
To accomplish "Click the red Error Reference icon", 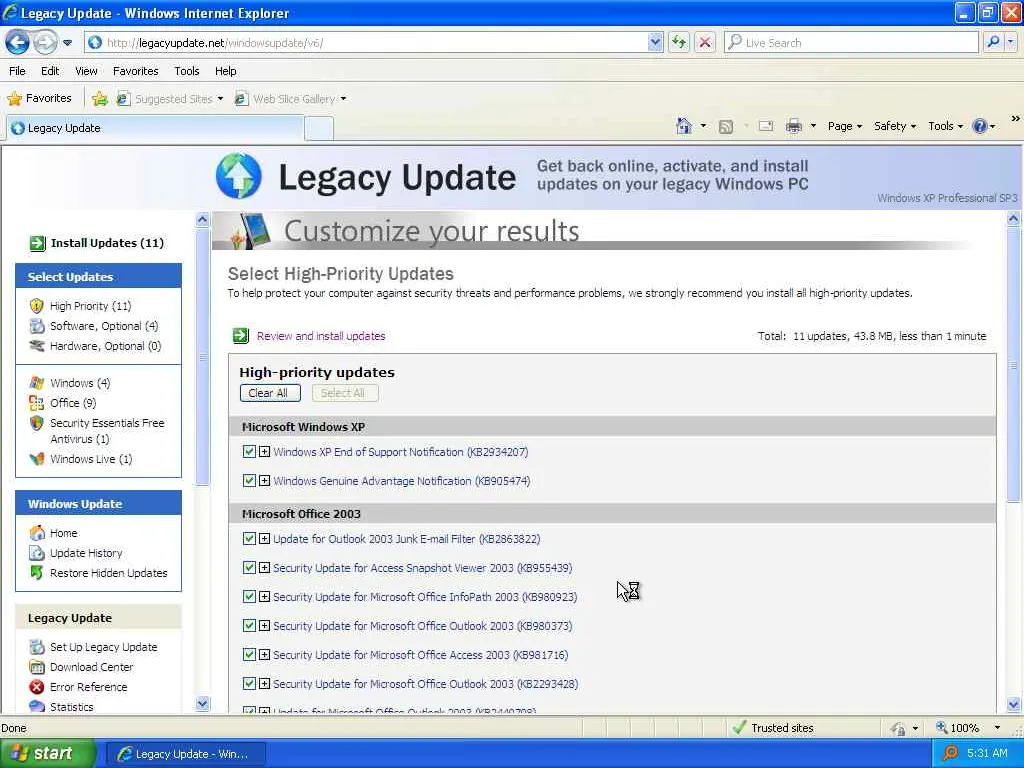I will (x=37, y=687).
